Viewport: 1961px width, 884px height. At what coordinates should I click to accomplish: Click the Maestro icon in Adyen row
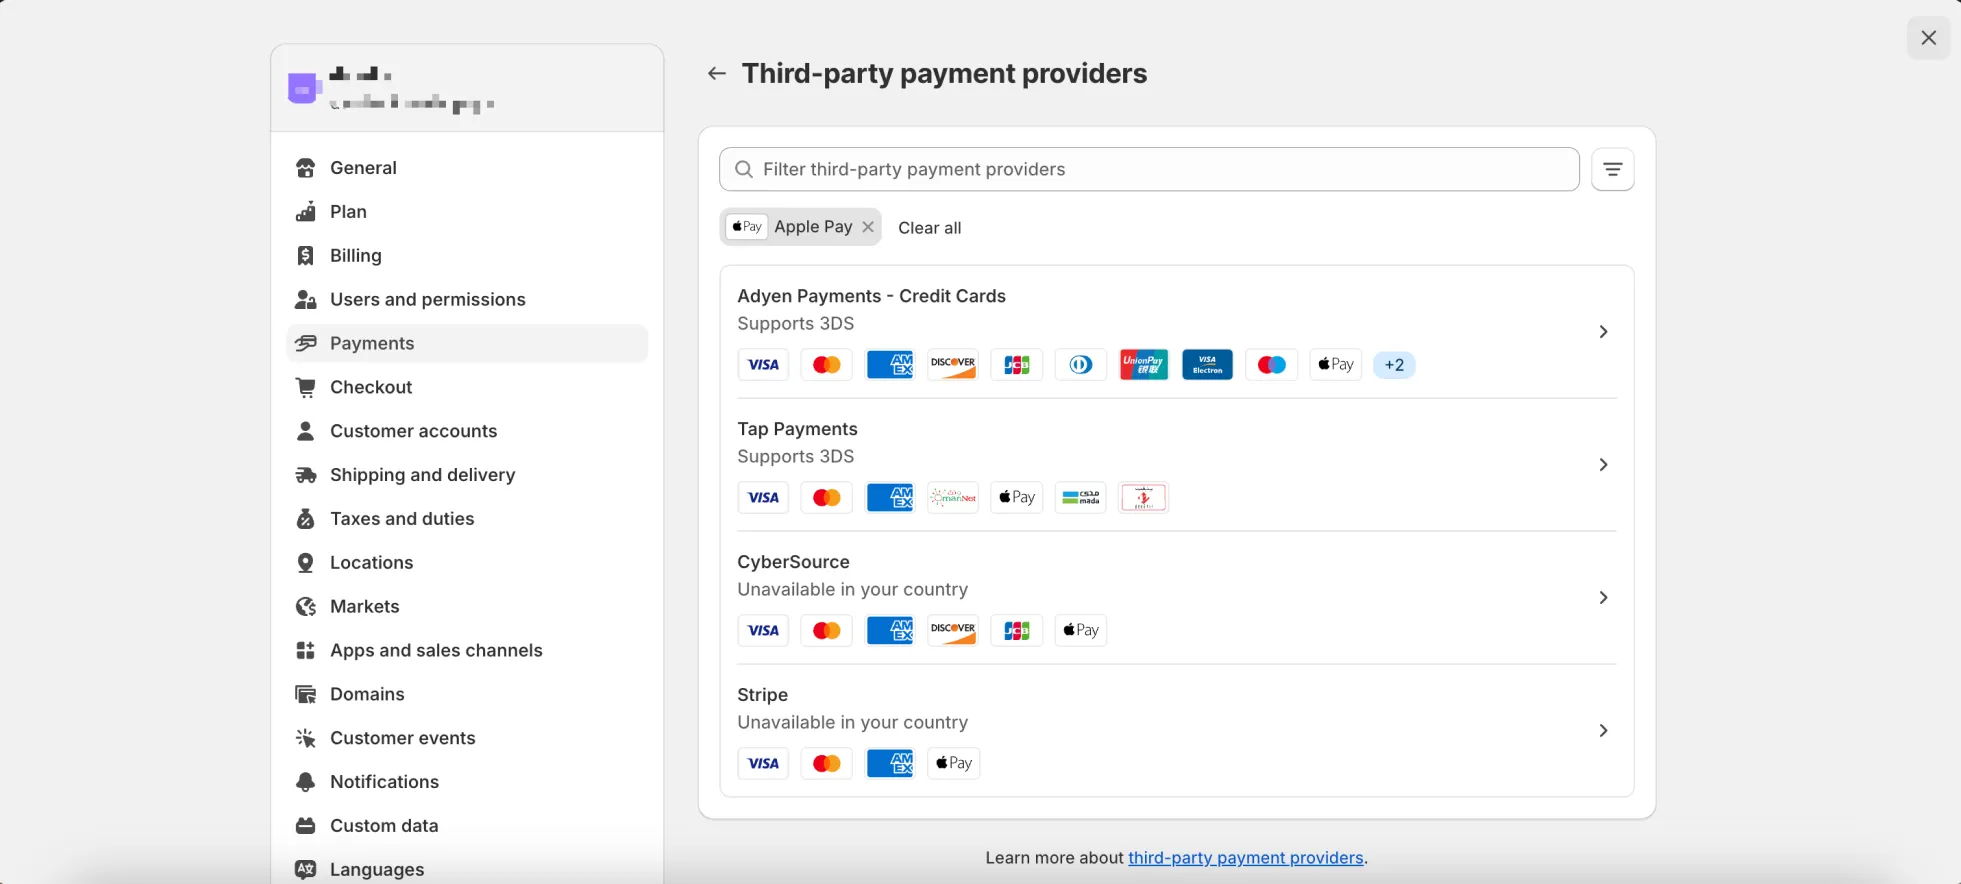click(1271, 365)
